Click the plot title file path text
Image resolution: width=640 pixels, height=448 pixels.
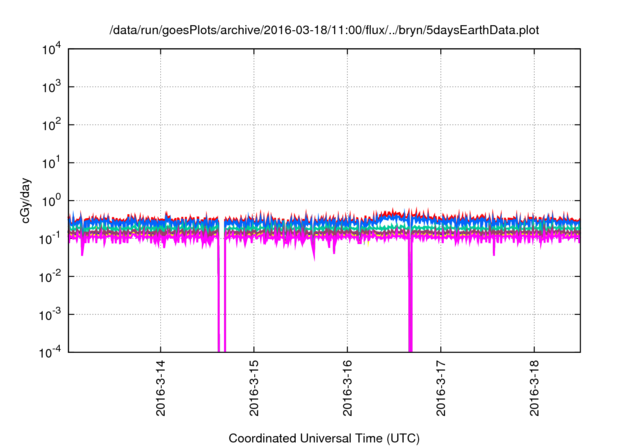(324, 30)
